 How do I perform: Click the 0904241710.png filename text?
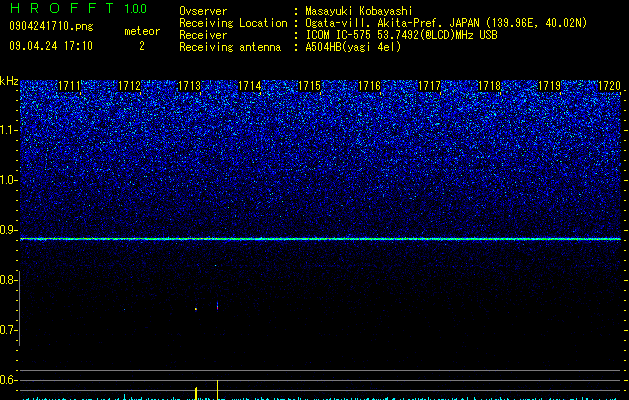51,26
